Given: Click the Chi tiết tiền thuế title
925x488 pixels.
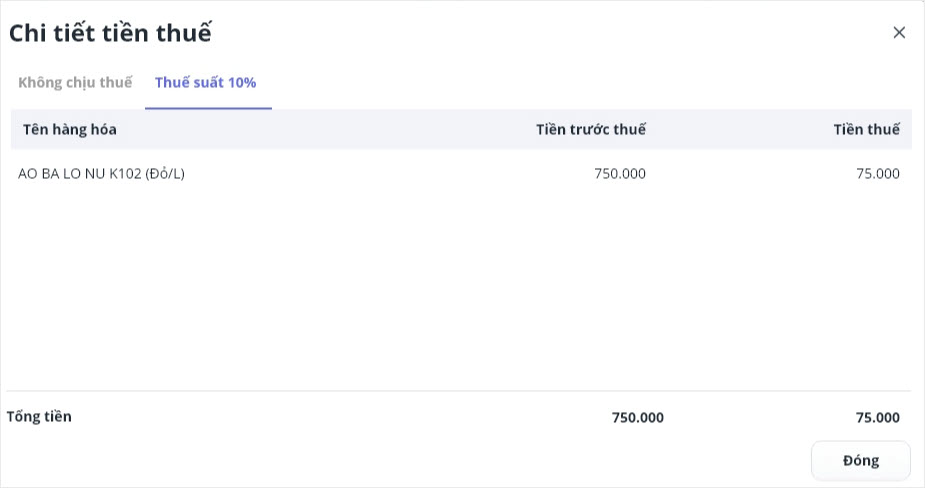Looking at the screenshot, I should [x=110, y=32].
